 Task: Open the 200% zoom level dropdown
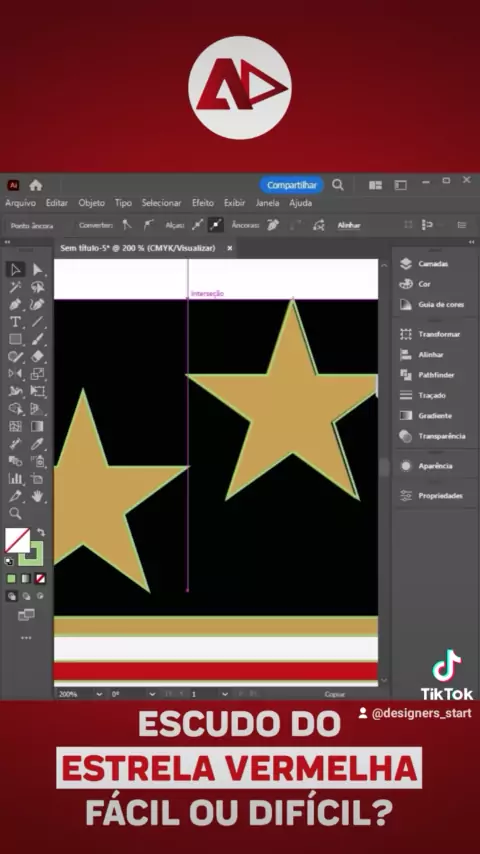pos(99,694)
